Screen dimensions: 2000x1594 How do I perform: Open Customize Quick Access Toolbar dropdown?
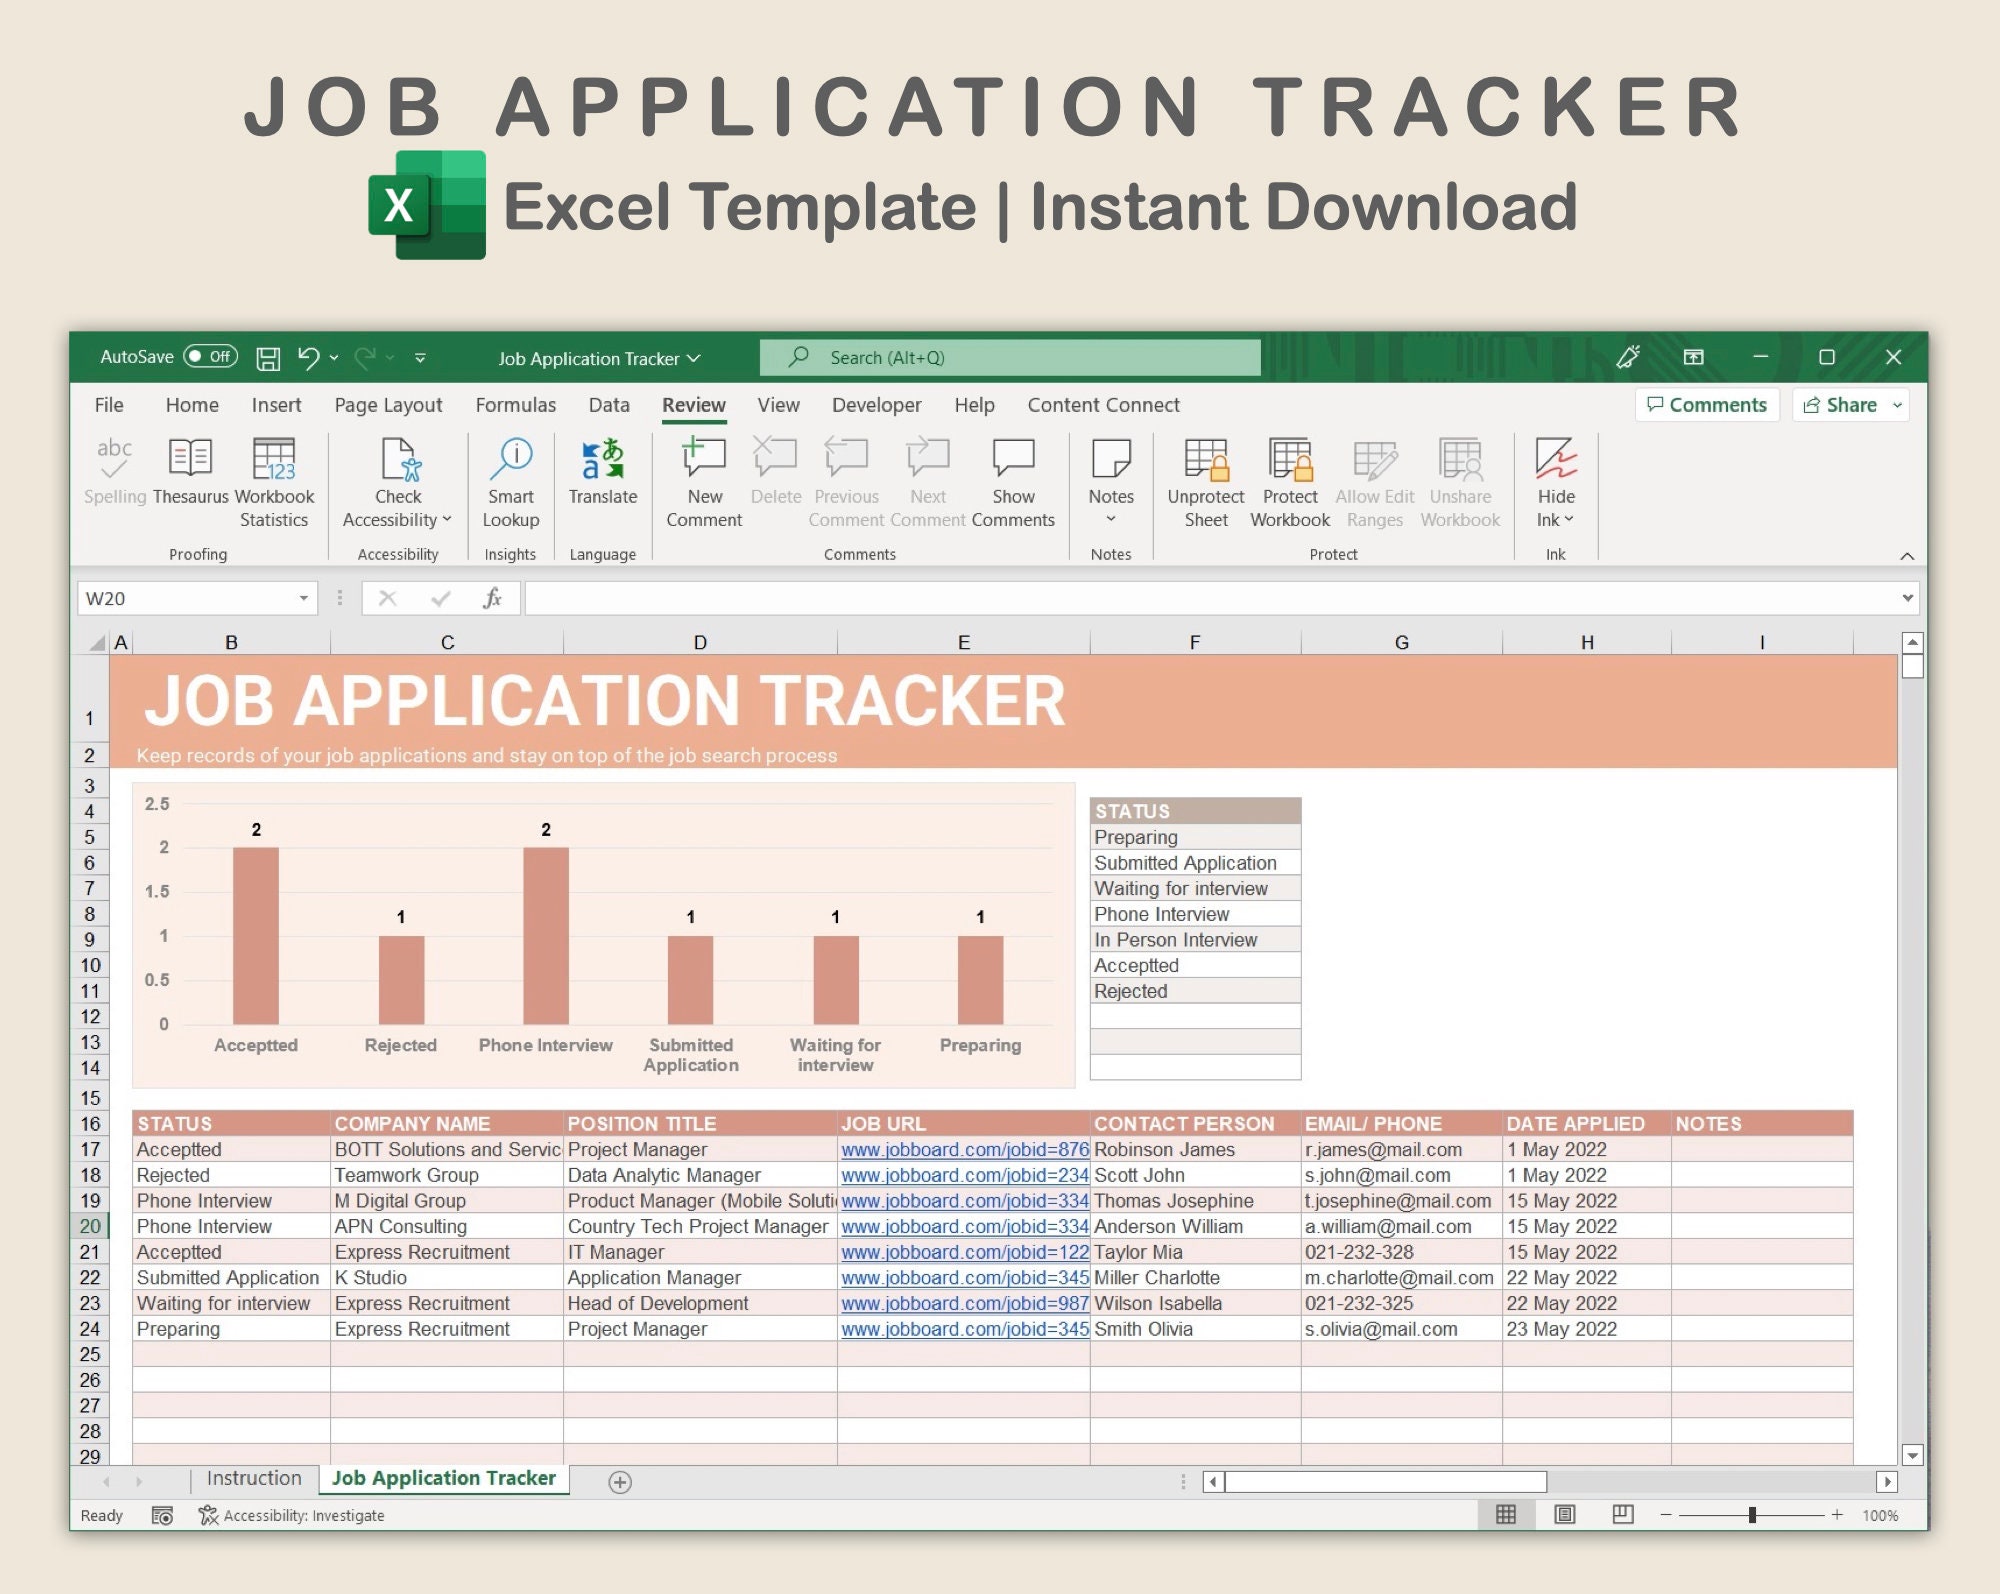pyautogui.click(x=420, y=357)
